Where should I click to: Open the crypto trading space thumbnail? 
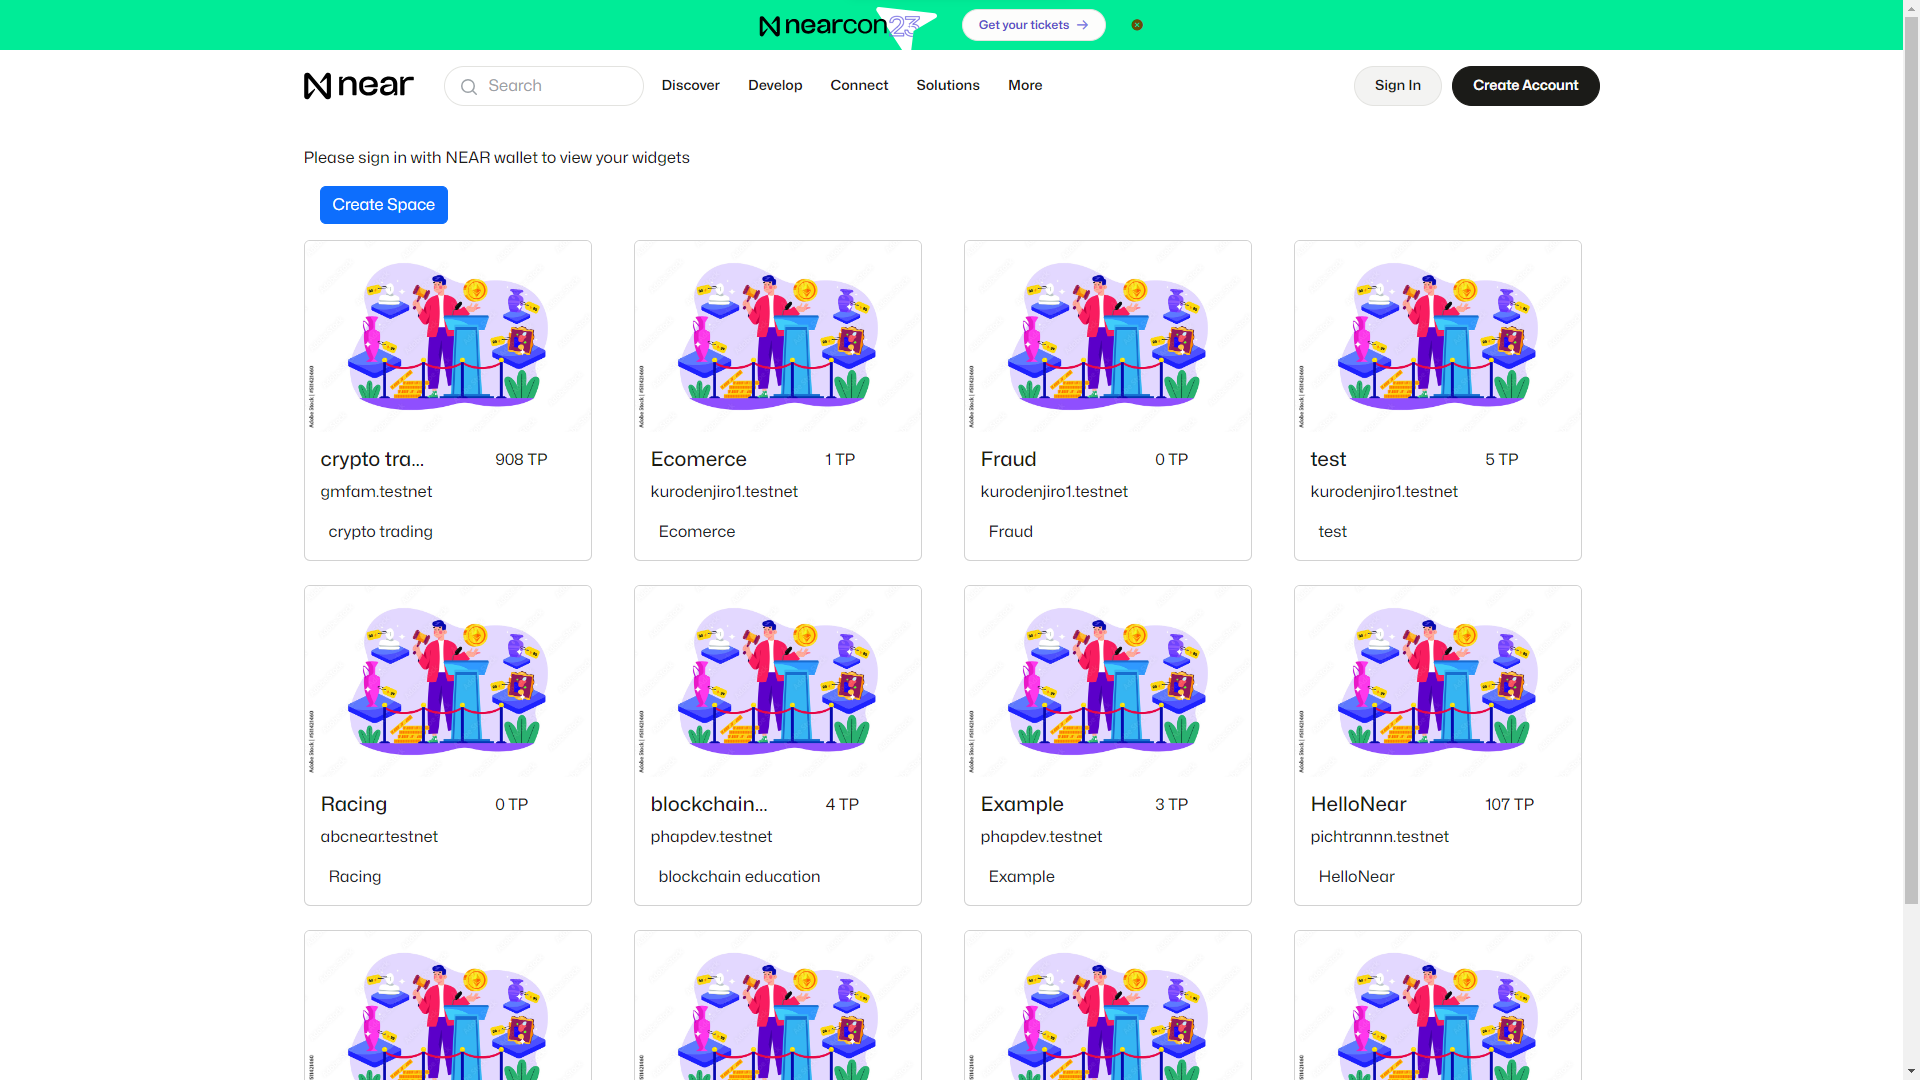click(447, 337)
